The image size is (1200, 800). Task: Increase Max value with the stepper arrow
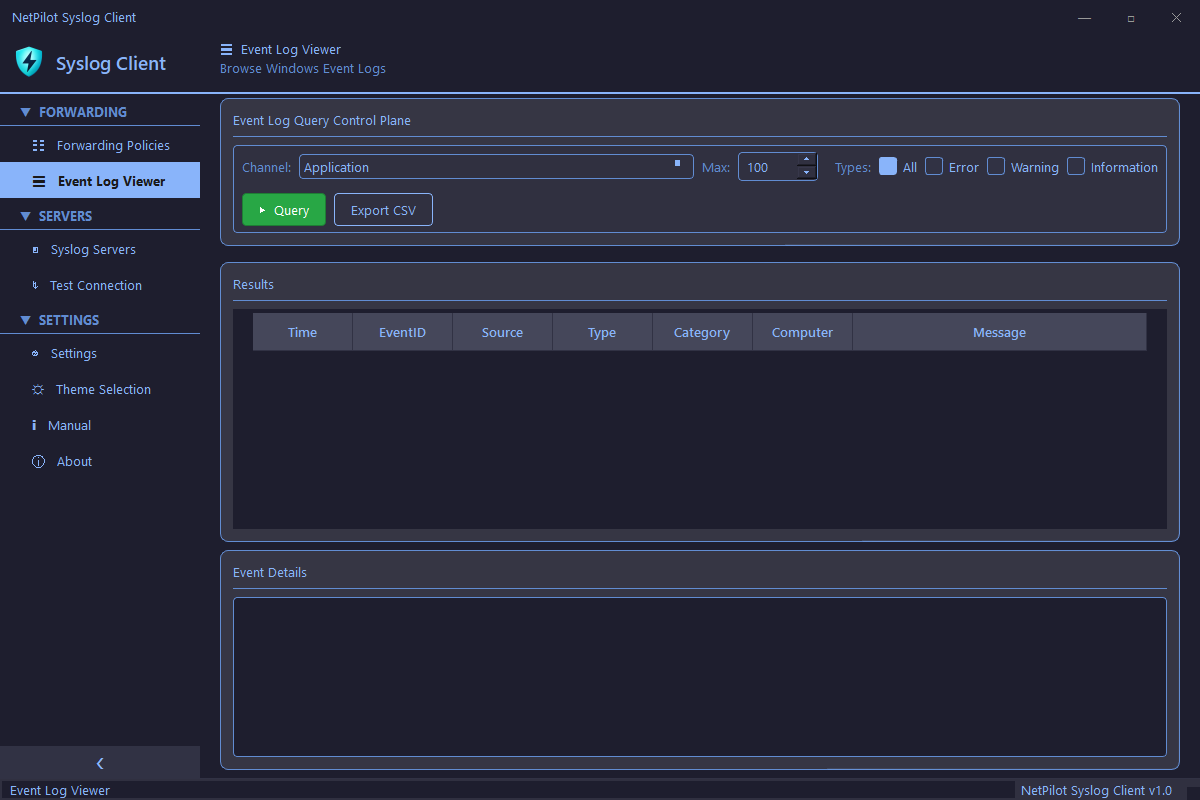806,160
